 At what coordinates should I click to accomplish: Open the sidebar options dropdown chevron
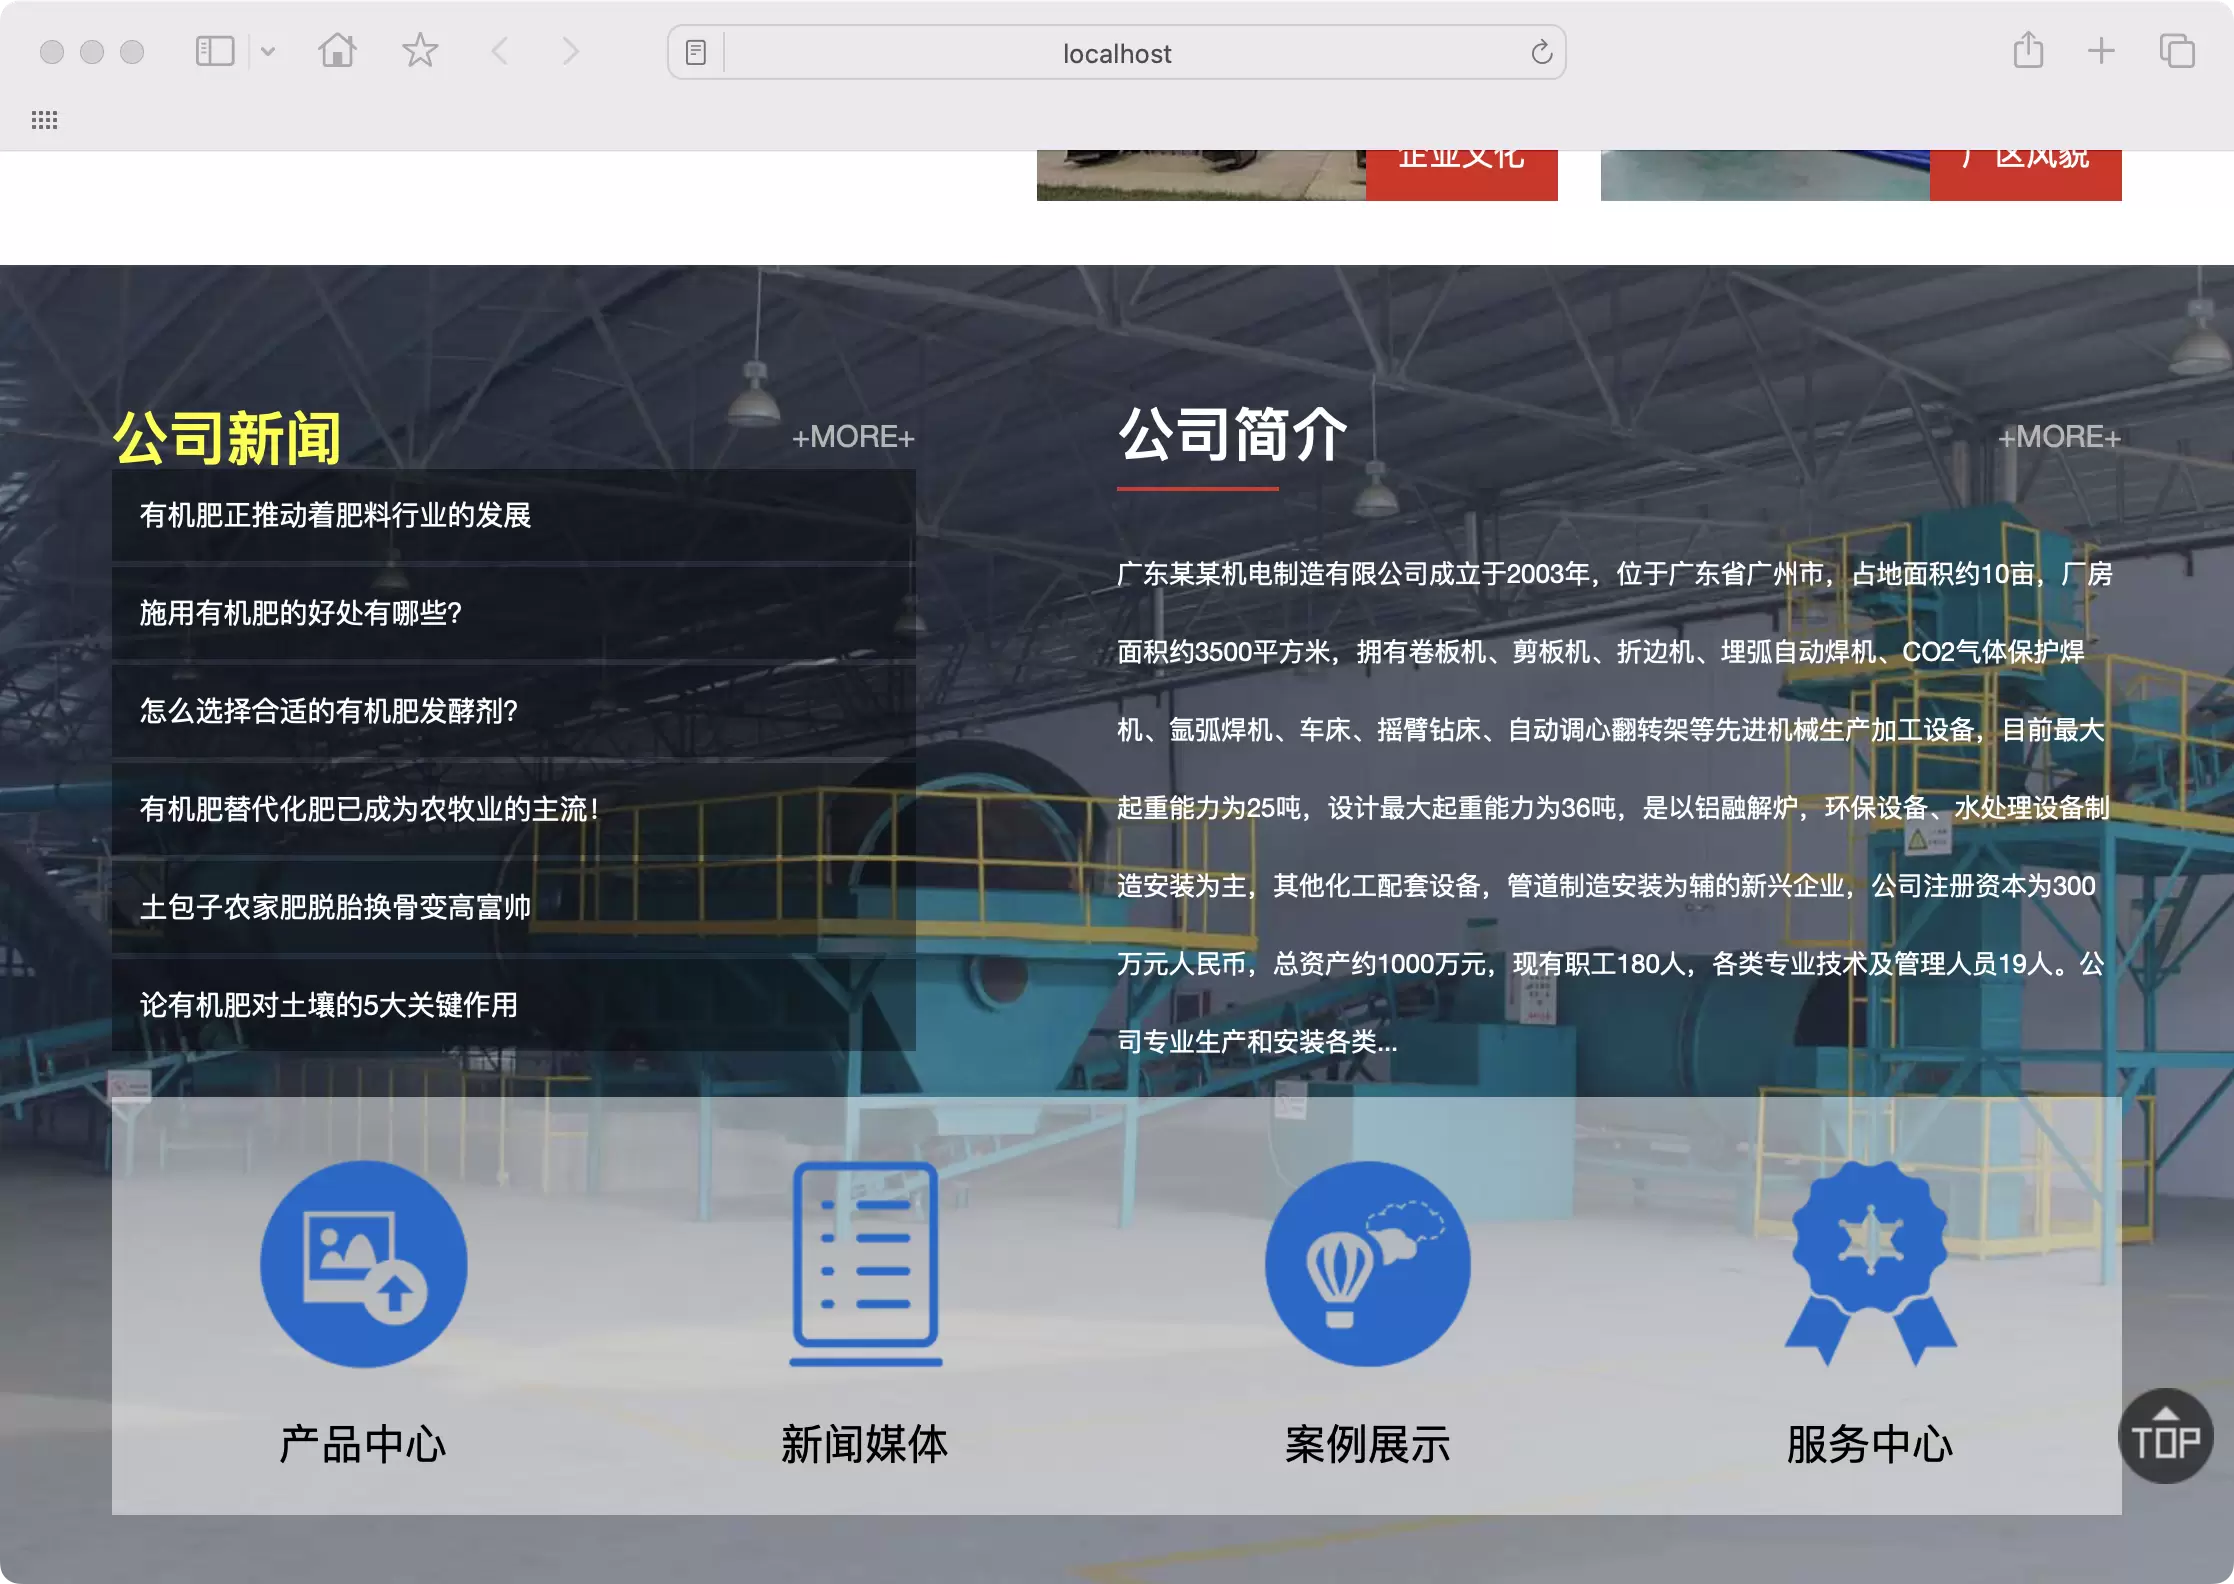point(268,51)
